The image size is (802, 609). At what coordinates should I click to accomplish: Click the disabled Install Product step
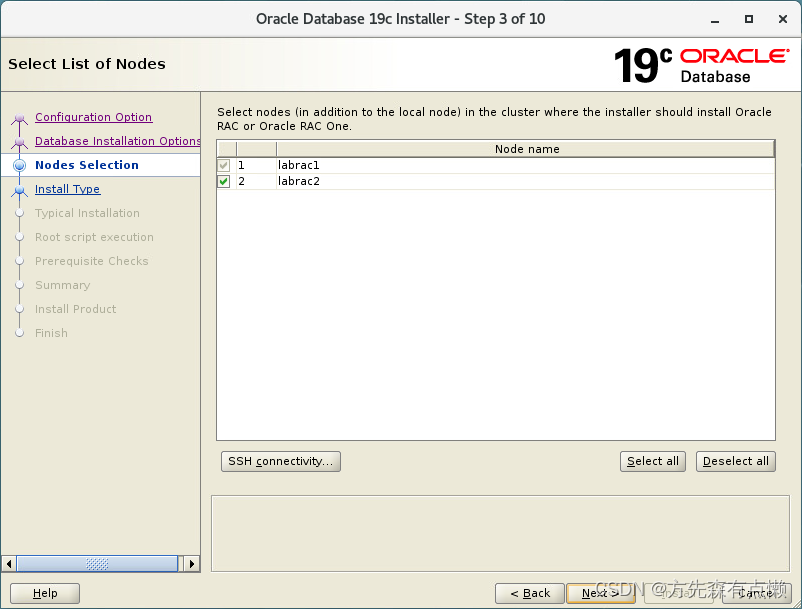click(75, 309)
